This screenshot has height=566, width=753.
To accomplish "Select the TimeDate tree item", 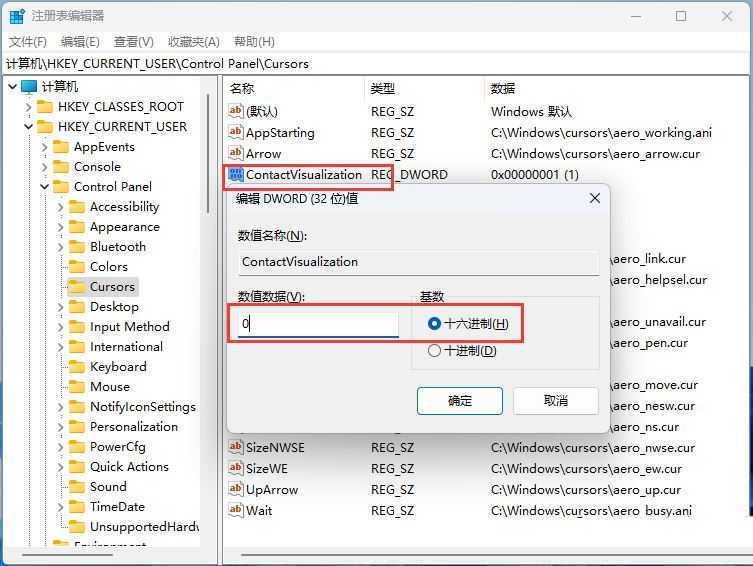I will click(x=117, y=507).
